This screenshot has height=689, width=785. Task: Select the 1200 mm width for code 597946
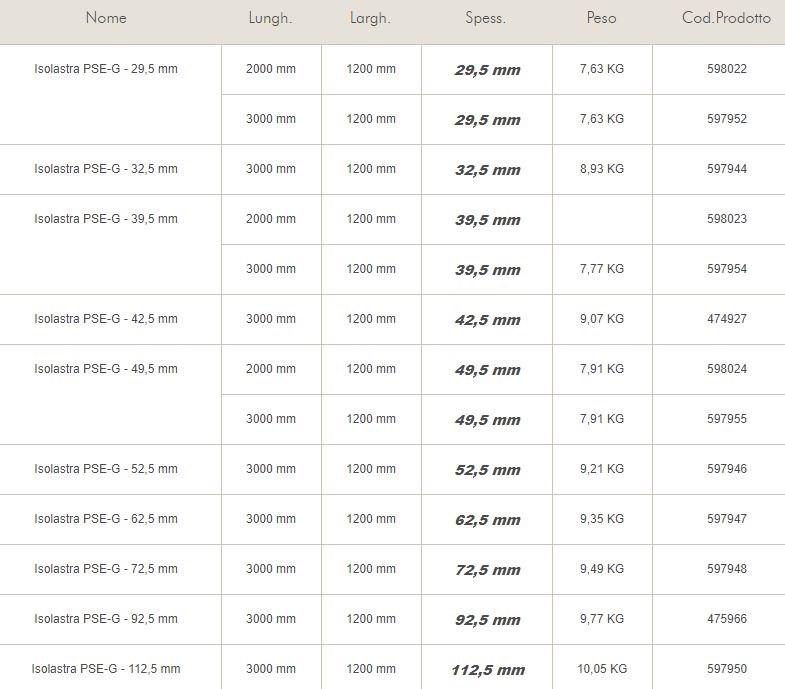(371, 469)
